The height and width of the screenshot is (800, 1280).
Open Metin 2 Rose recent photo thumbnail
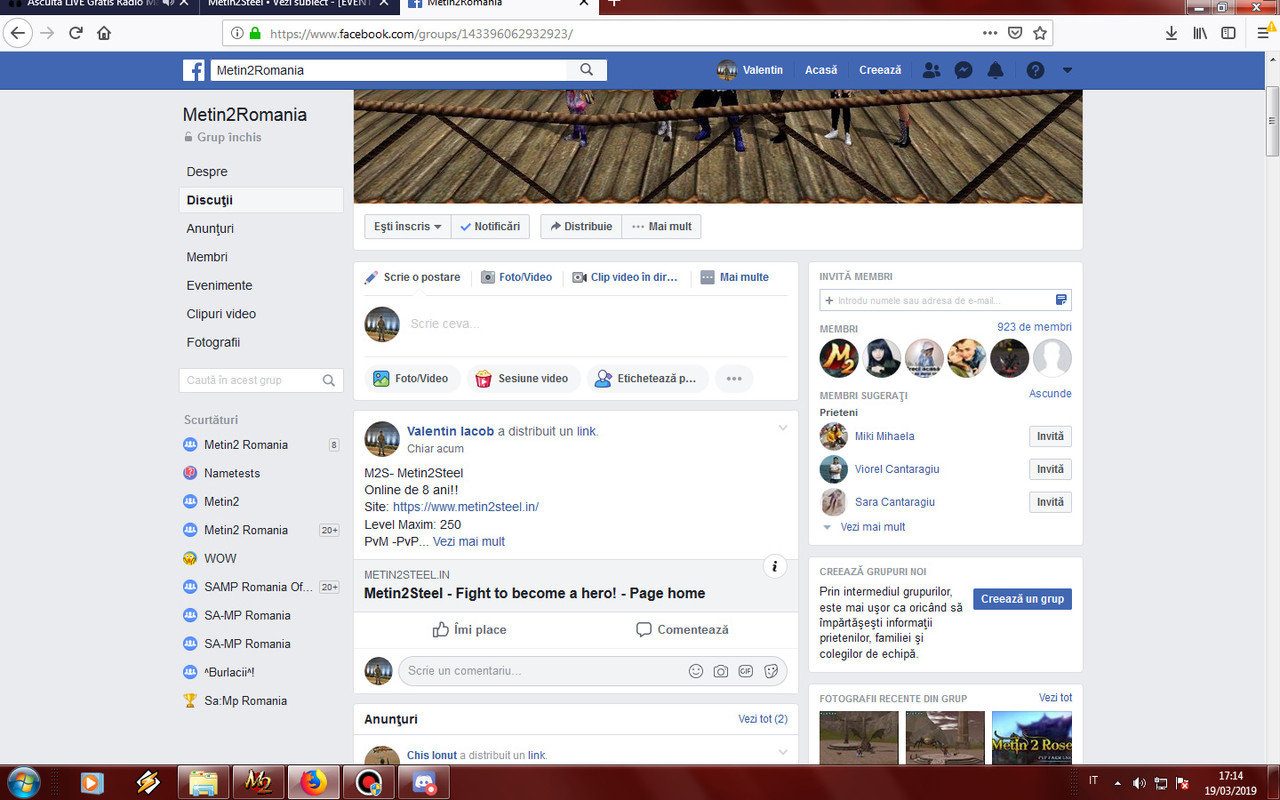[1031, 739]
